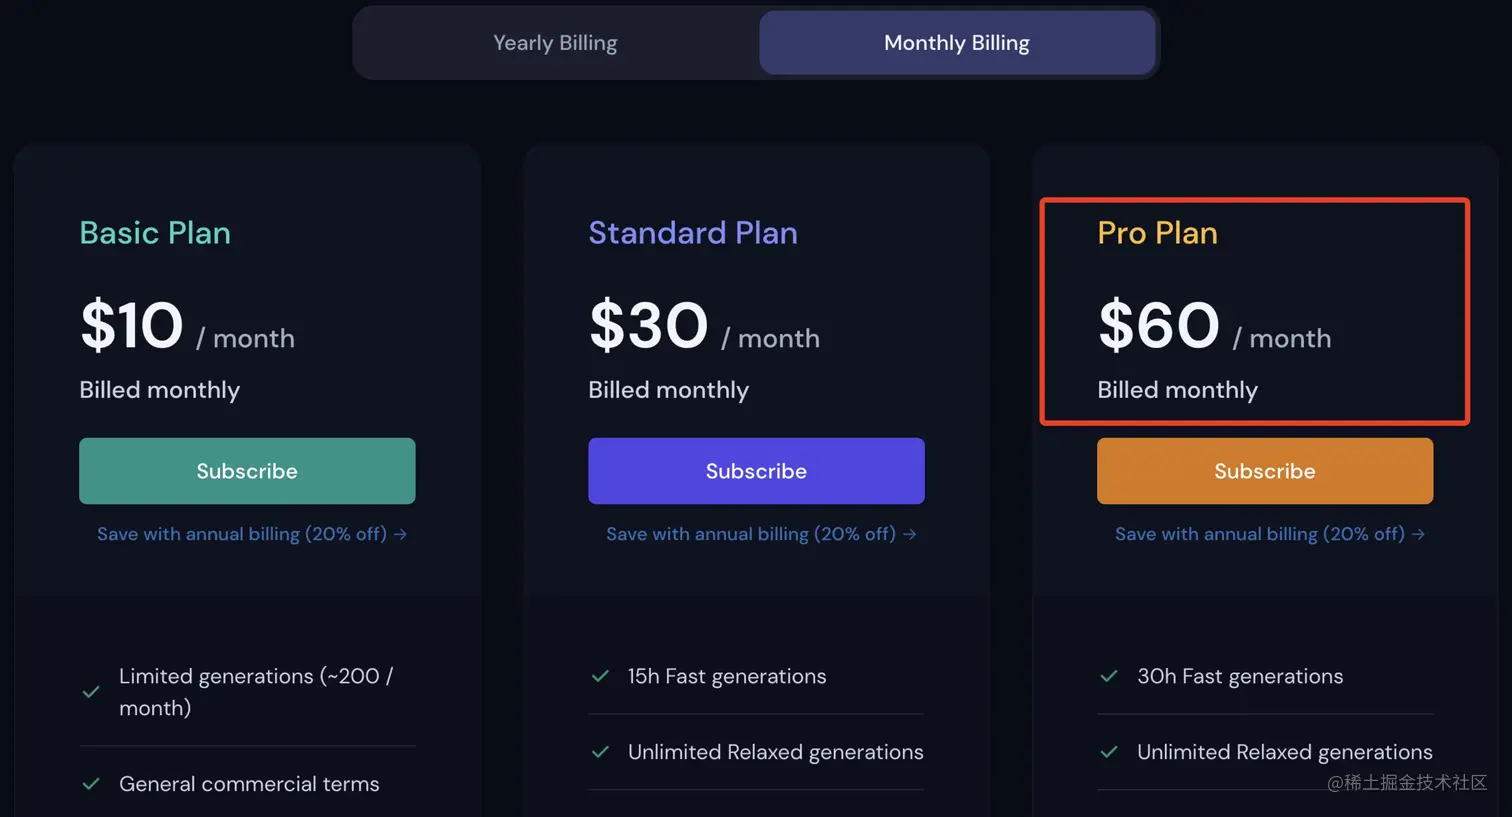
Task: Click Pro Plan Unlimited Relaxed generations checkmark
Action: [1109, 752]
